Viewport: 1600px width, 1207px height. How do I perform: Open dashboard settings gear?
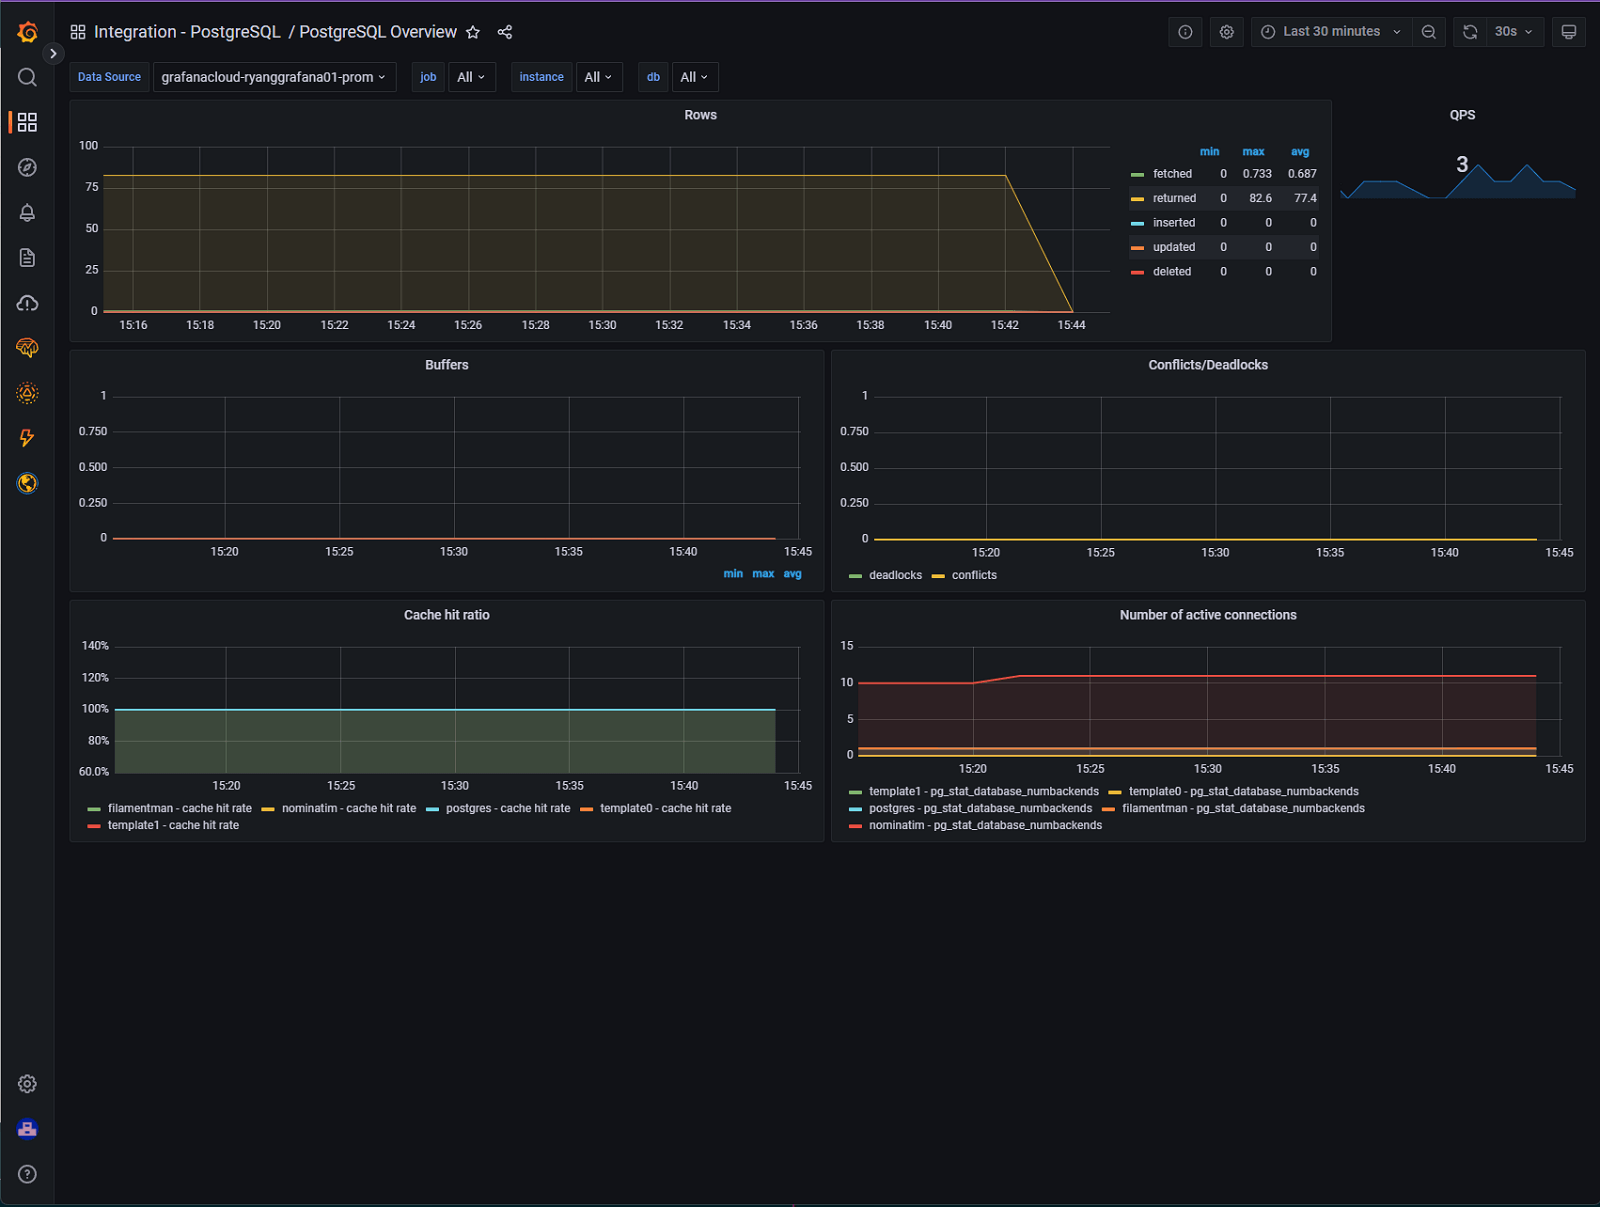(1226, 31)
